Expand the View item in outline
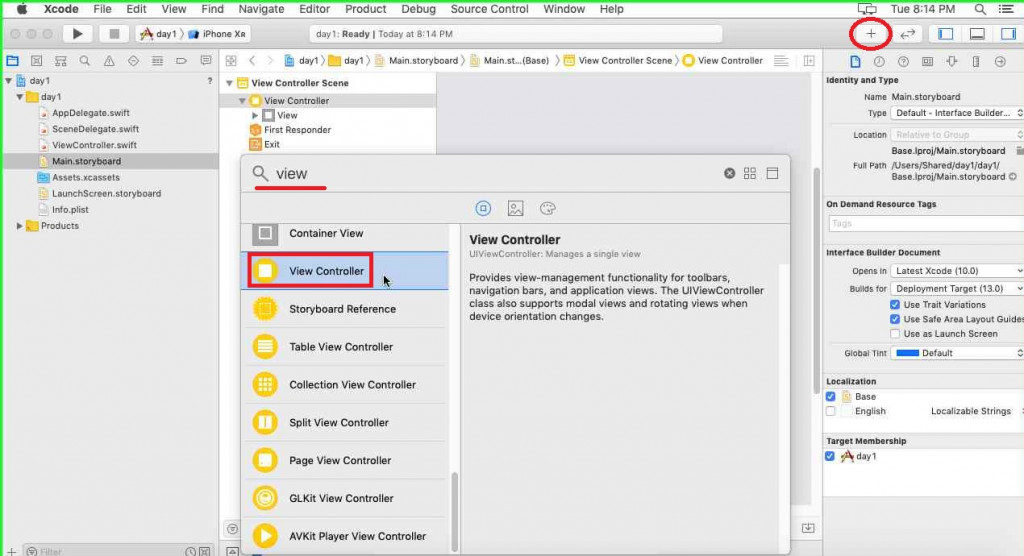Viewport: 1024px width, 556px height. [255, 115]
